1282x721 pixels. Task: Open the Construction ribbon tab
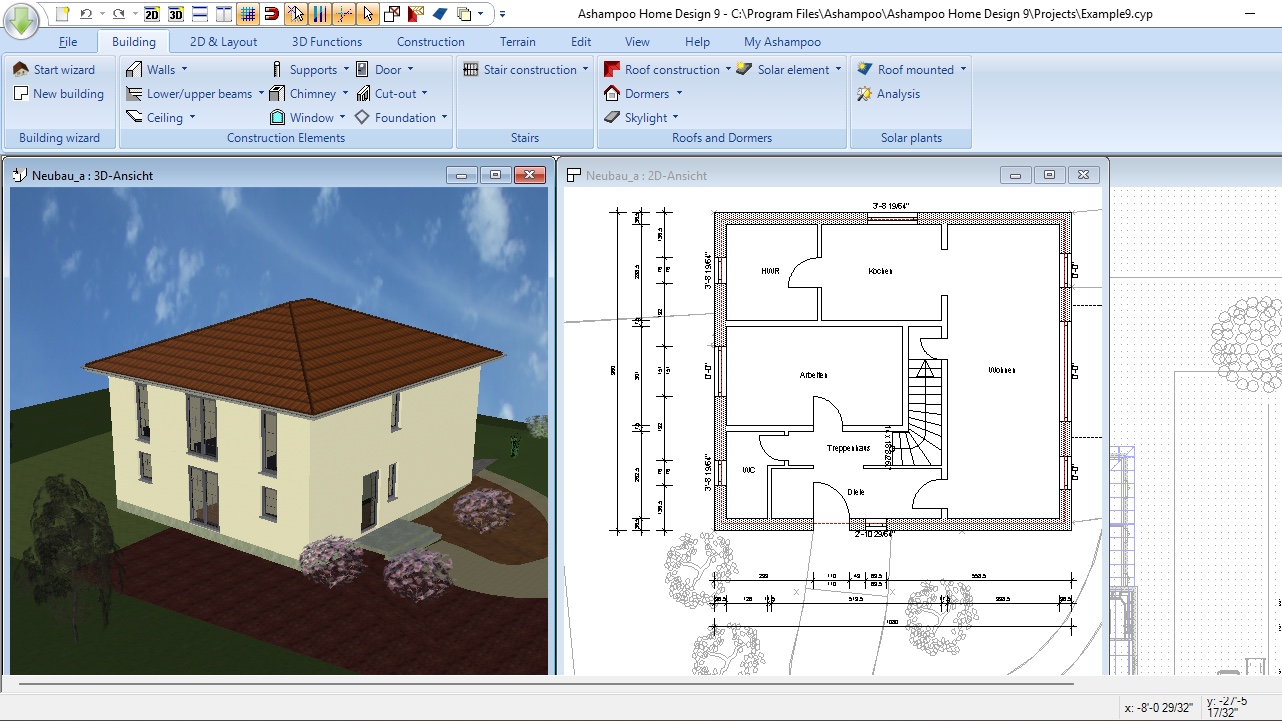point(430,41)
